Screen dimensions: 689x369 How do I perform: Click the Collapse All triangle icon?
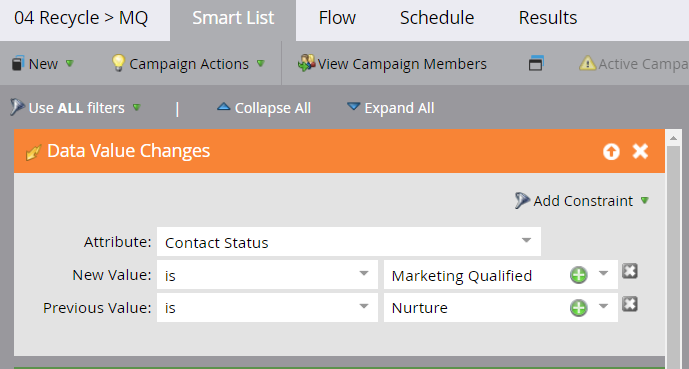(x=224, y=106)
